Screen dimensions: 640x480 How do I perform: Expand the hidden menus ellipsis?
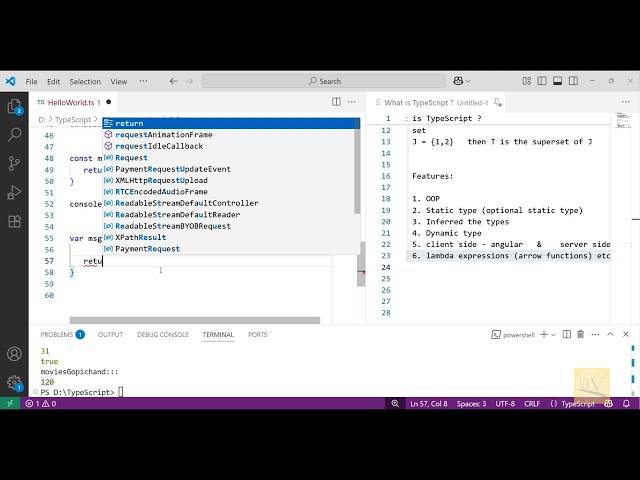pyautogui.click(x=143, y=81)
